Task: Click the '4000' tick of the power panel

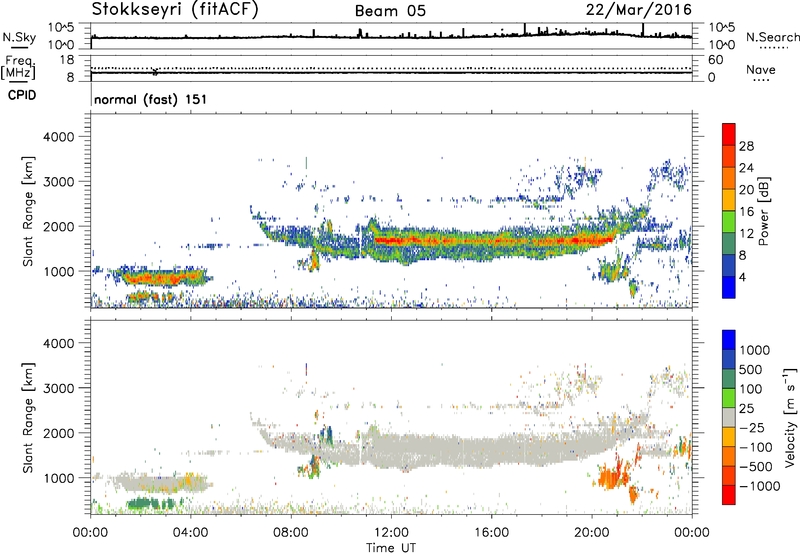Action: click(58, 137)
